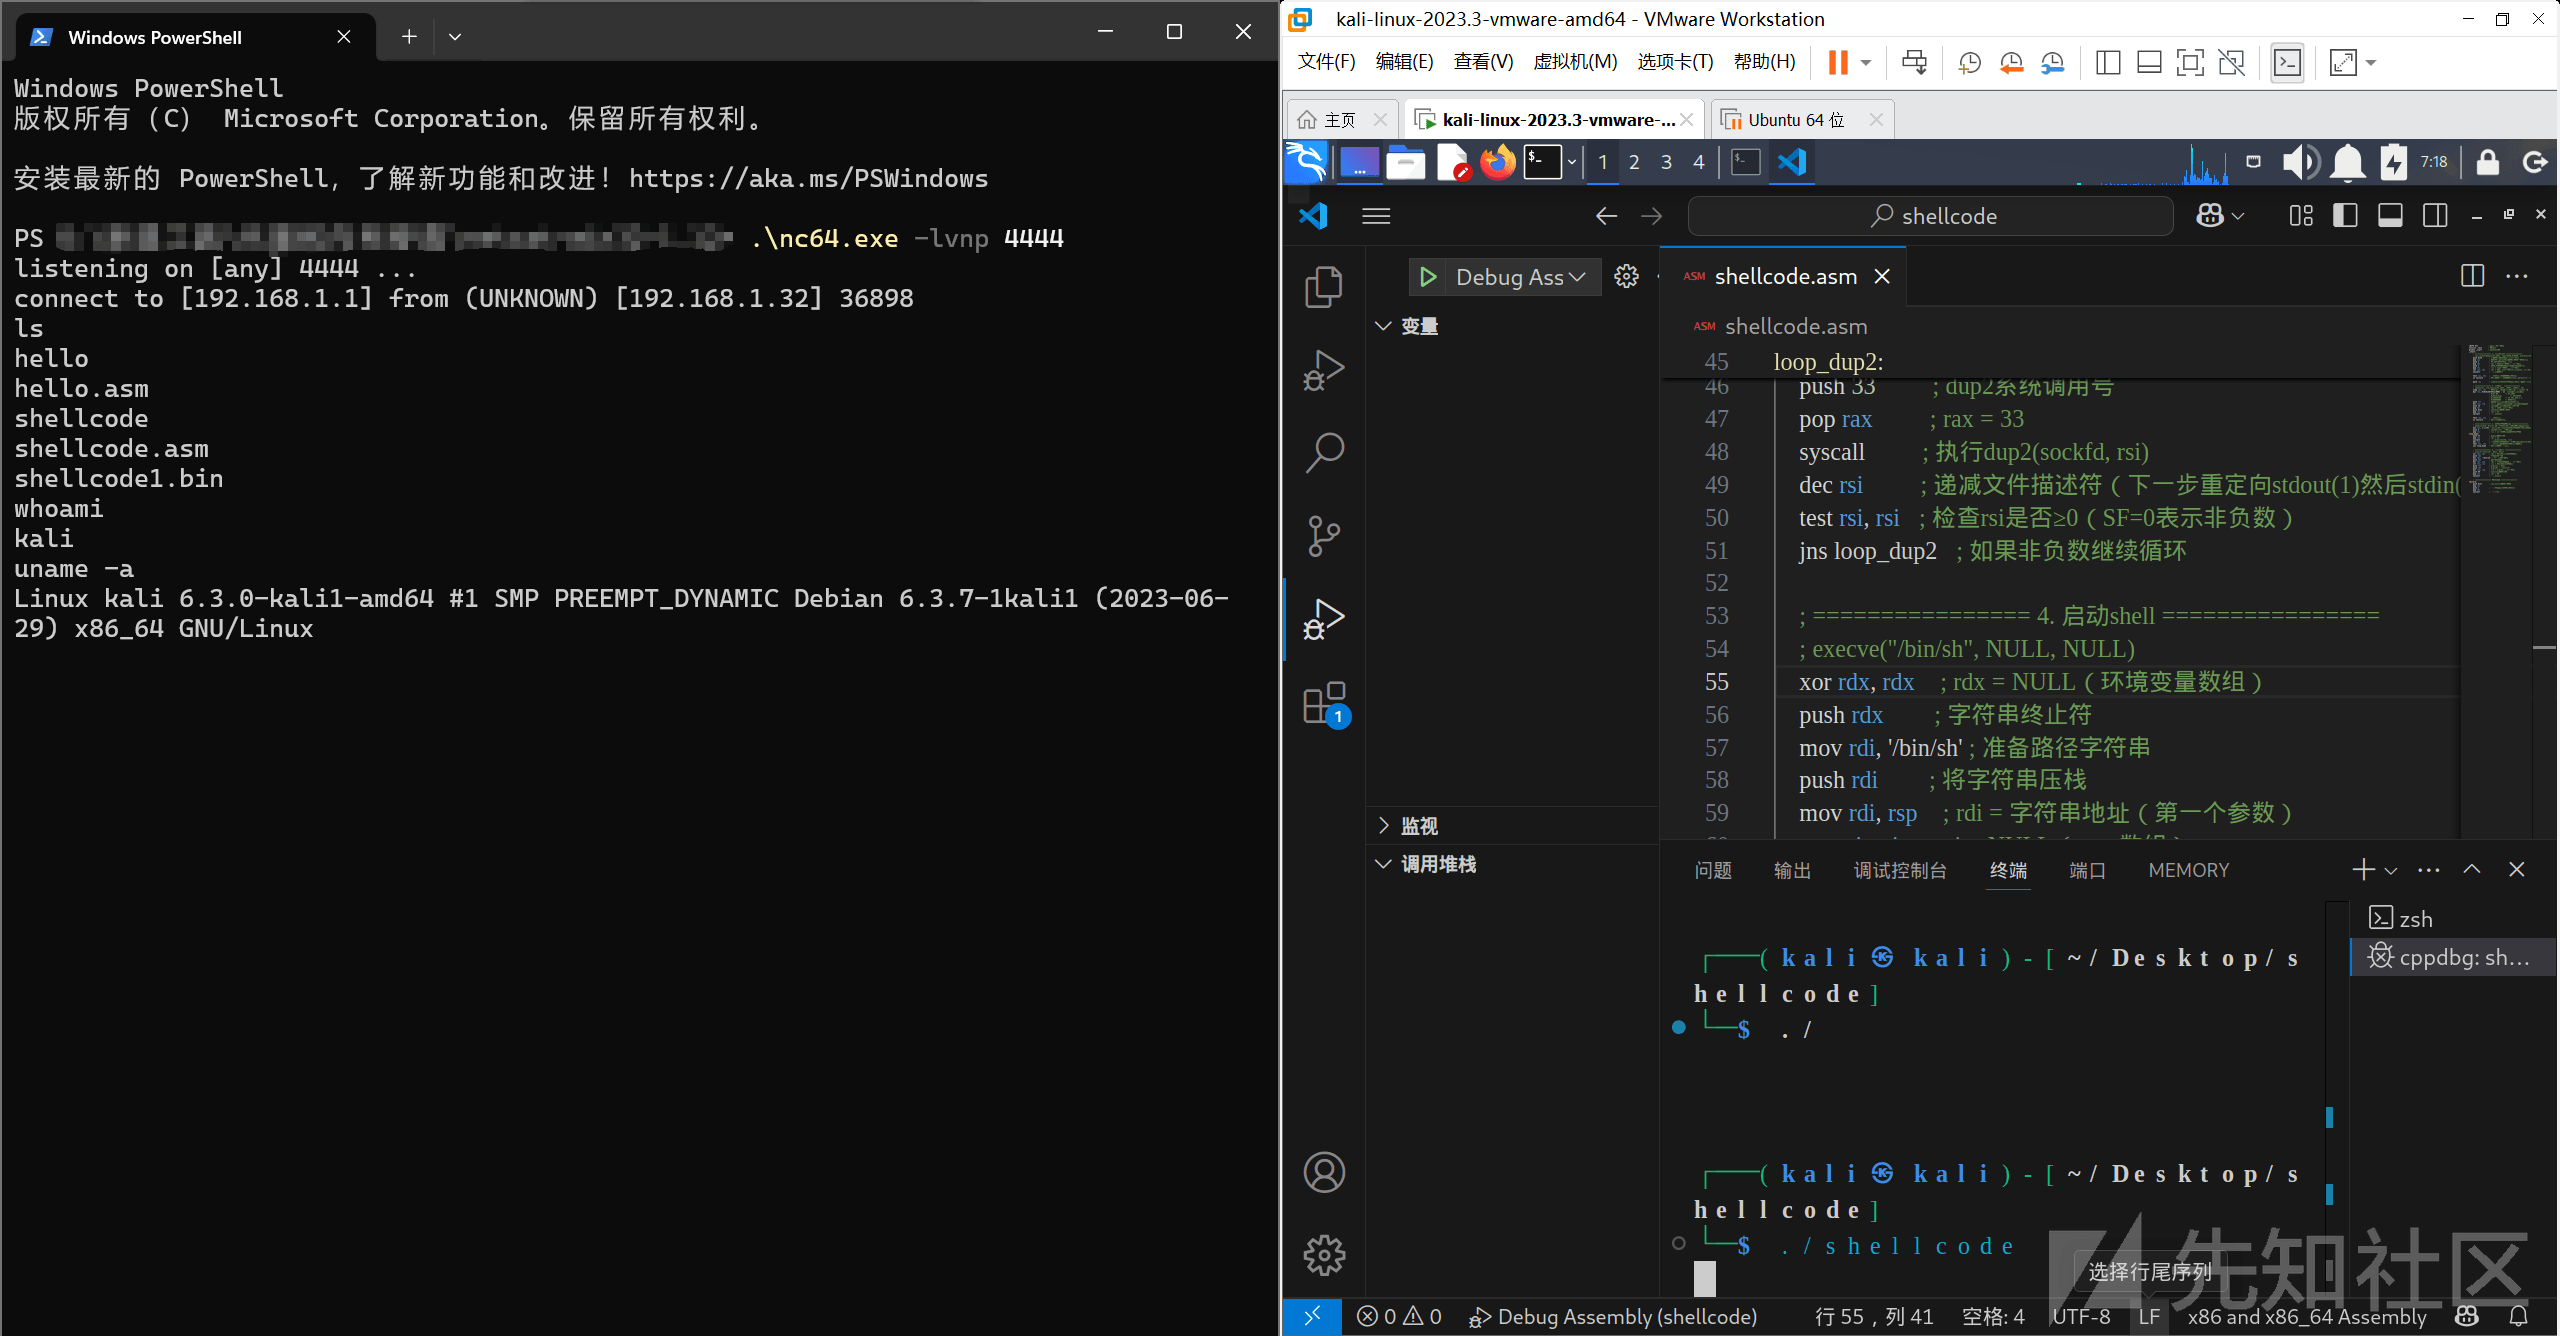The width and height of the screenshot is (2560, 1336).
Task: Toggle VMware Unity mode icon
Action: (2231, 62)
